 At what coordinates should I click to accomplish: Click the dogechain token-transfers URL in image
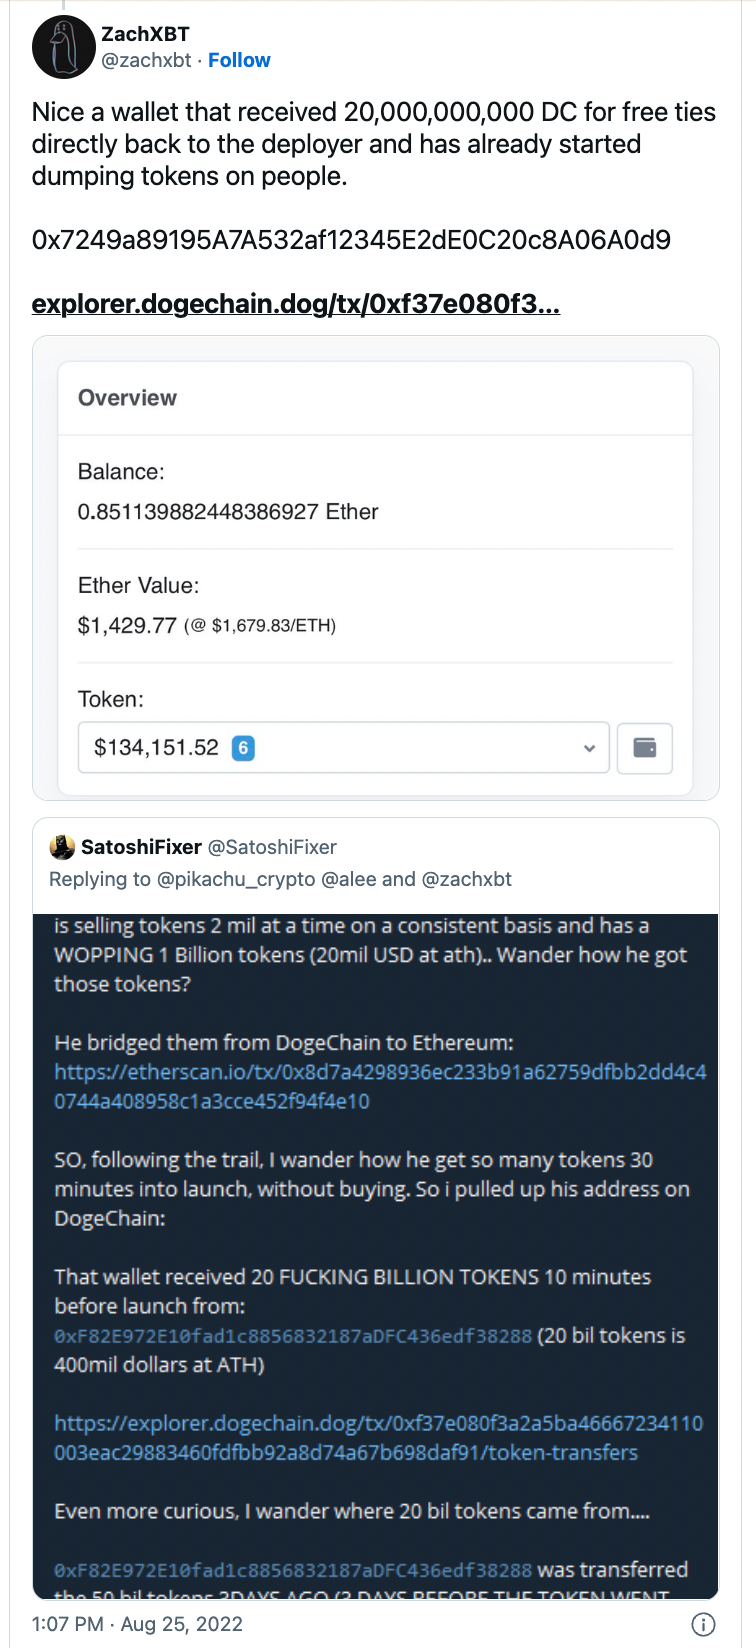[x=378, y=1437]
